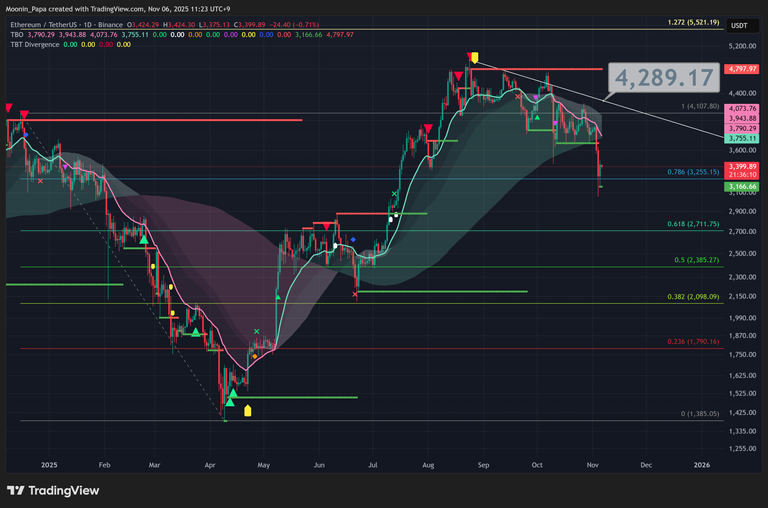This screenshot has width=768, height=508.
Task: Click the 3,399.89 current price label
Action: click(742, 166)
